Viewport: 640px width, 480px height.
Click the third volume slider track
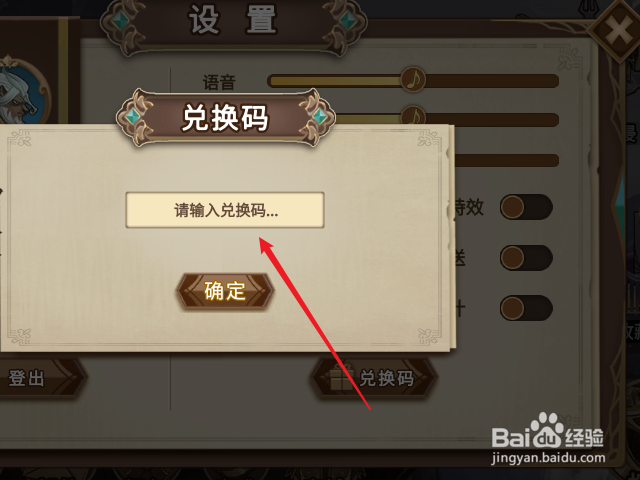506,160
